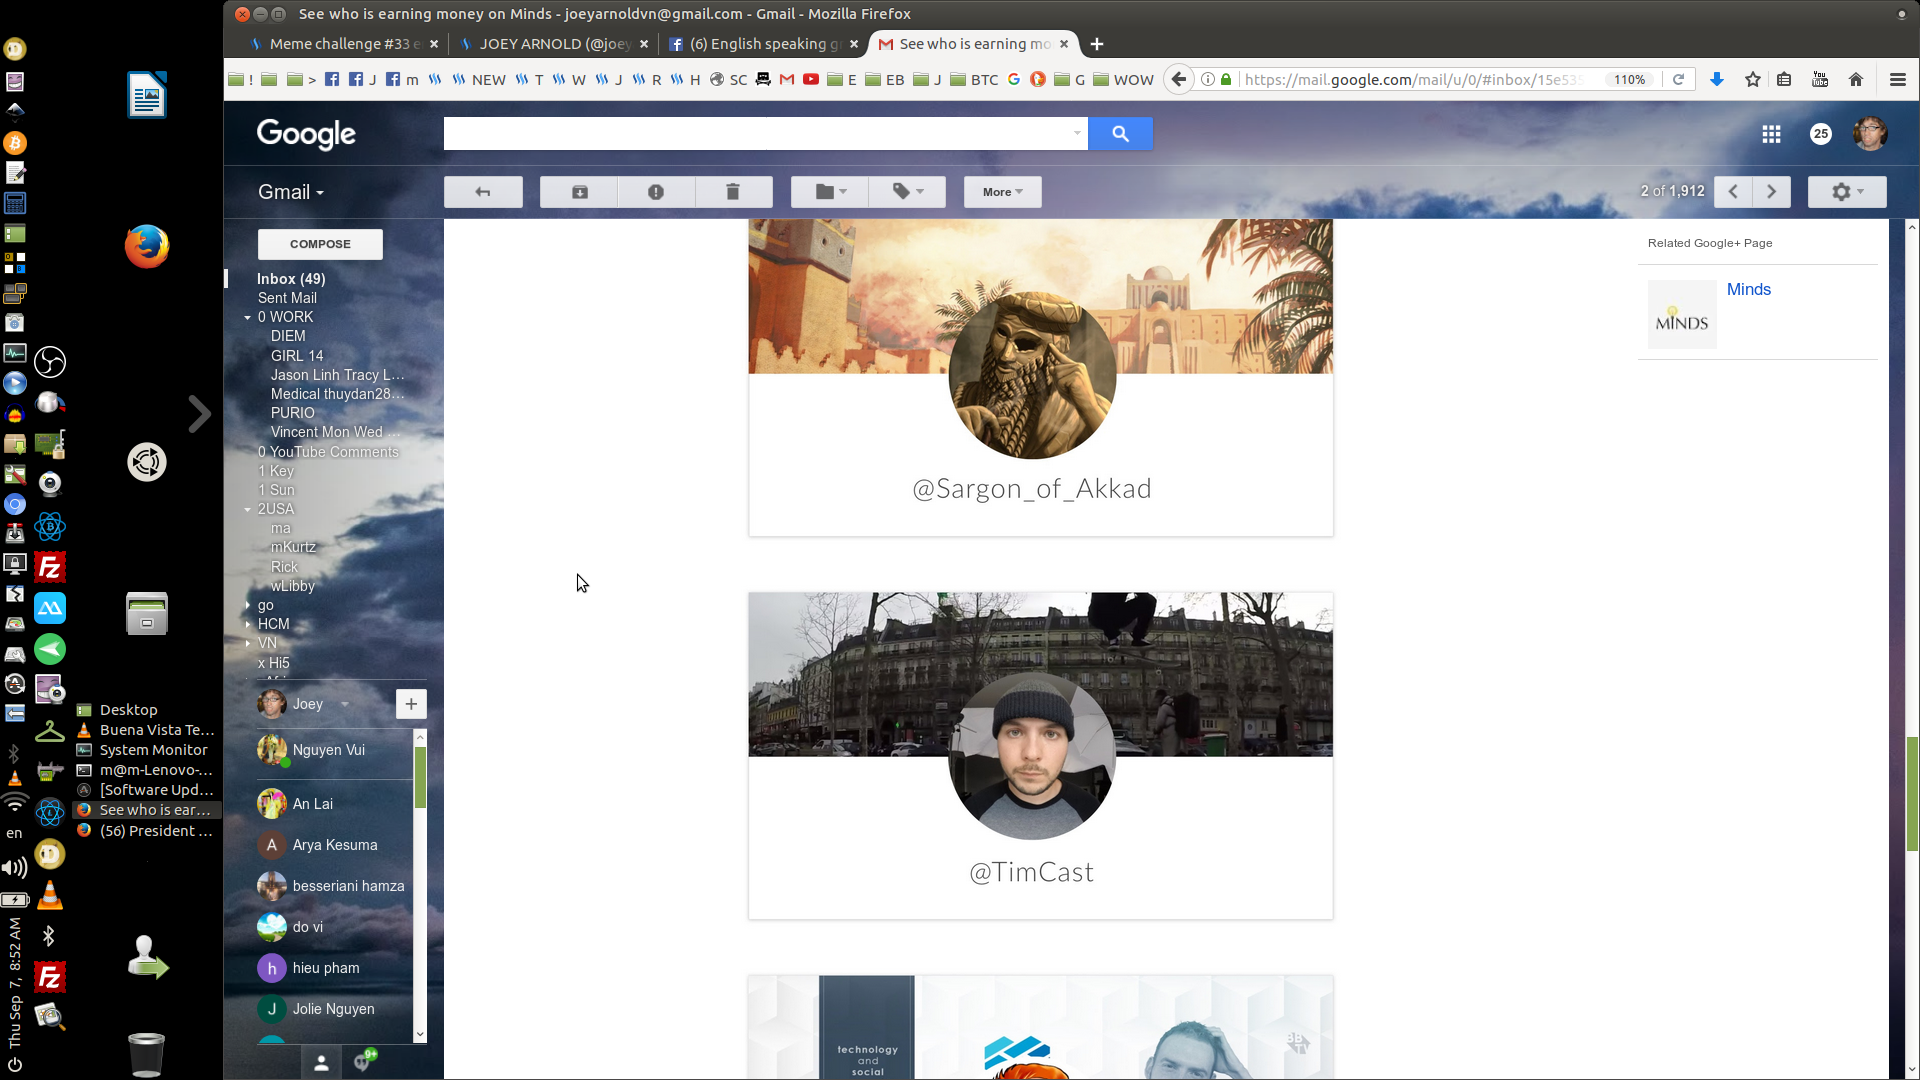Click the Google search input field
This screenshot has width=1920, height=1080.
tap(760, 133)
